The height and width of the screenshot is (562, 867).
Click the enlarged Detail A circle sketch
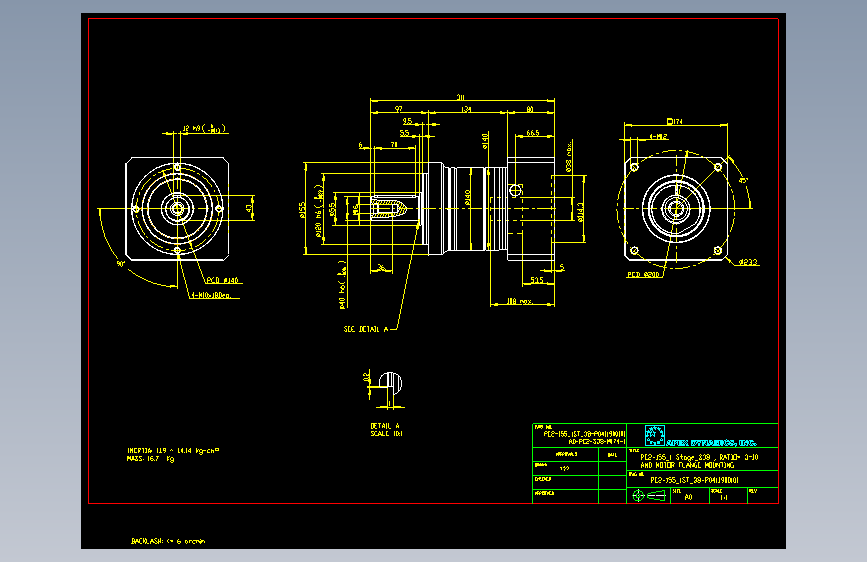[x=390, y=384]
